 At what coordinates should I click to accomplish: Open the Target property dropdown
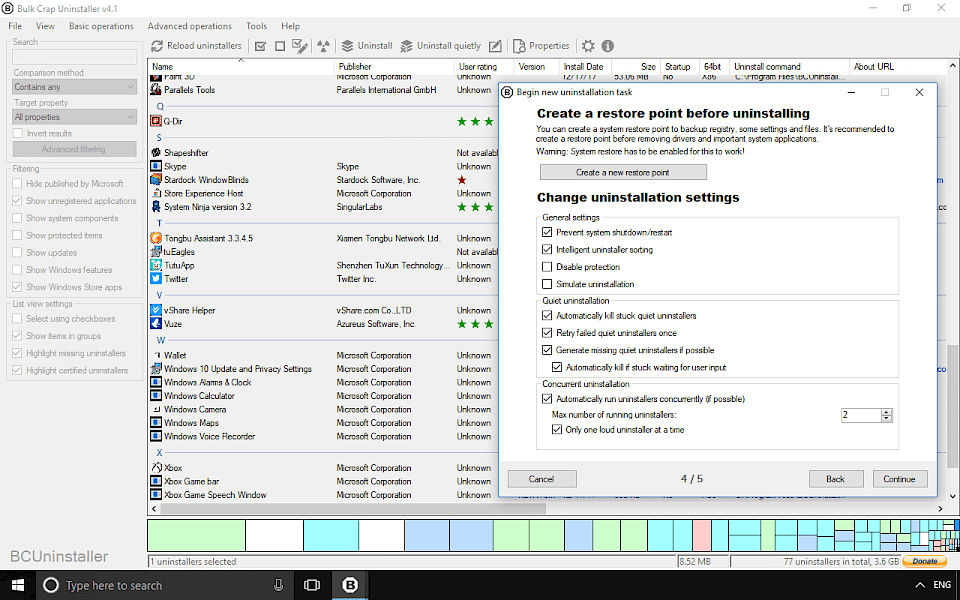click(75, 117)
